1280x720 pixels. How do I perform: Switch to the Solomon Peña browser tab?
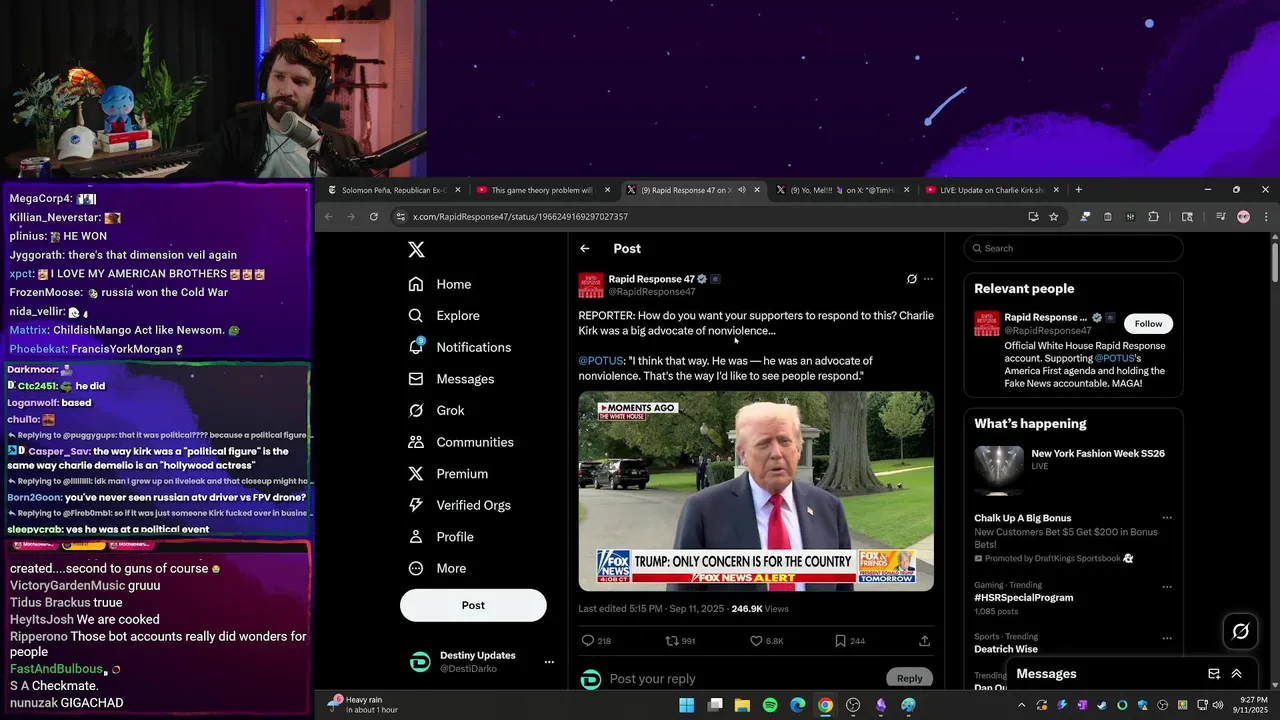[393, 190]
